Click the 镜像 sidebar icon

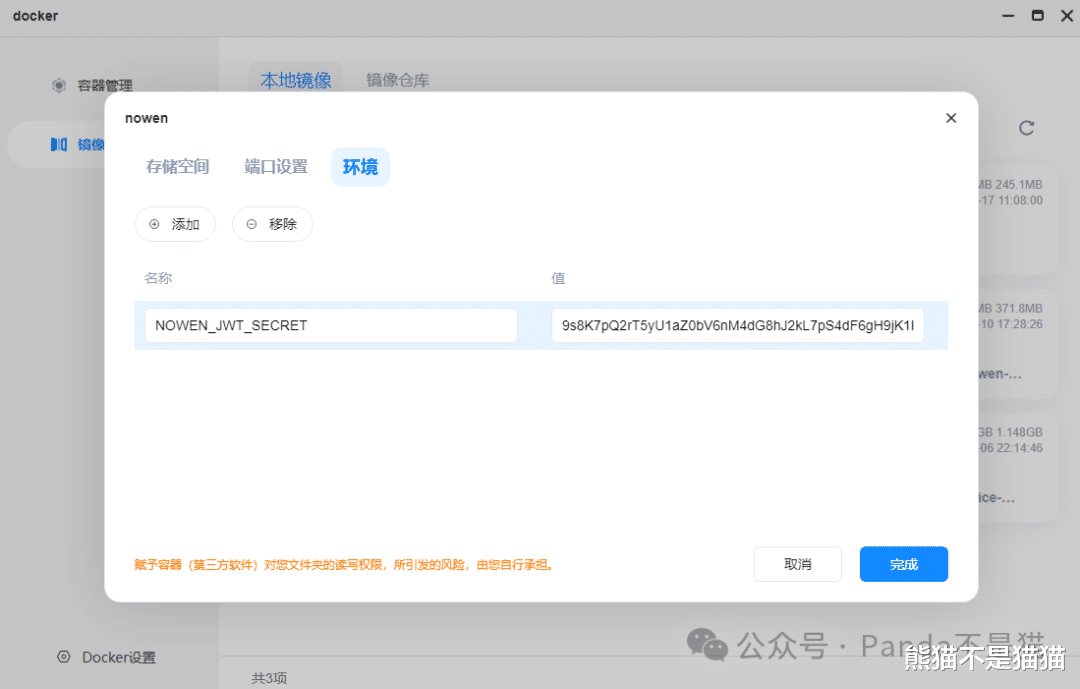click(59, 144)
